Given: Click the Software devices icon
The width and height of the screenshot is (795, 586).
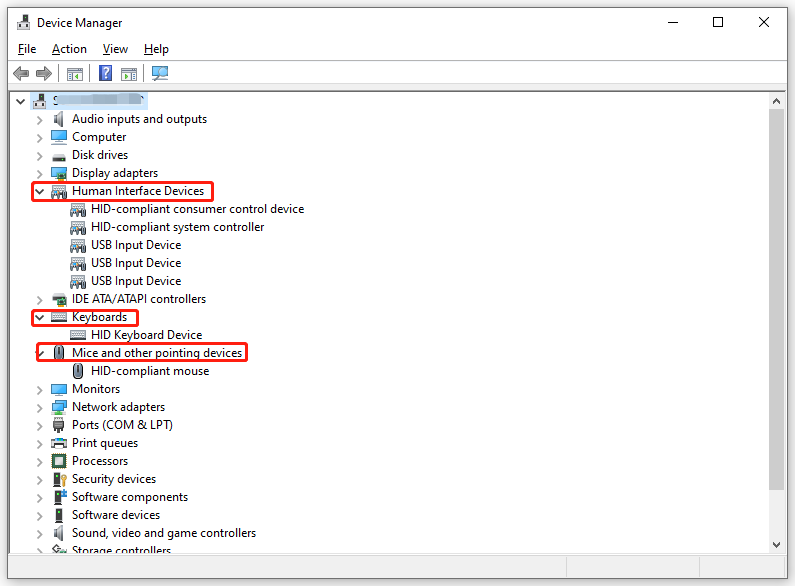Looking at the screenshot, I should (59, 515).
